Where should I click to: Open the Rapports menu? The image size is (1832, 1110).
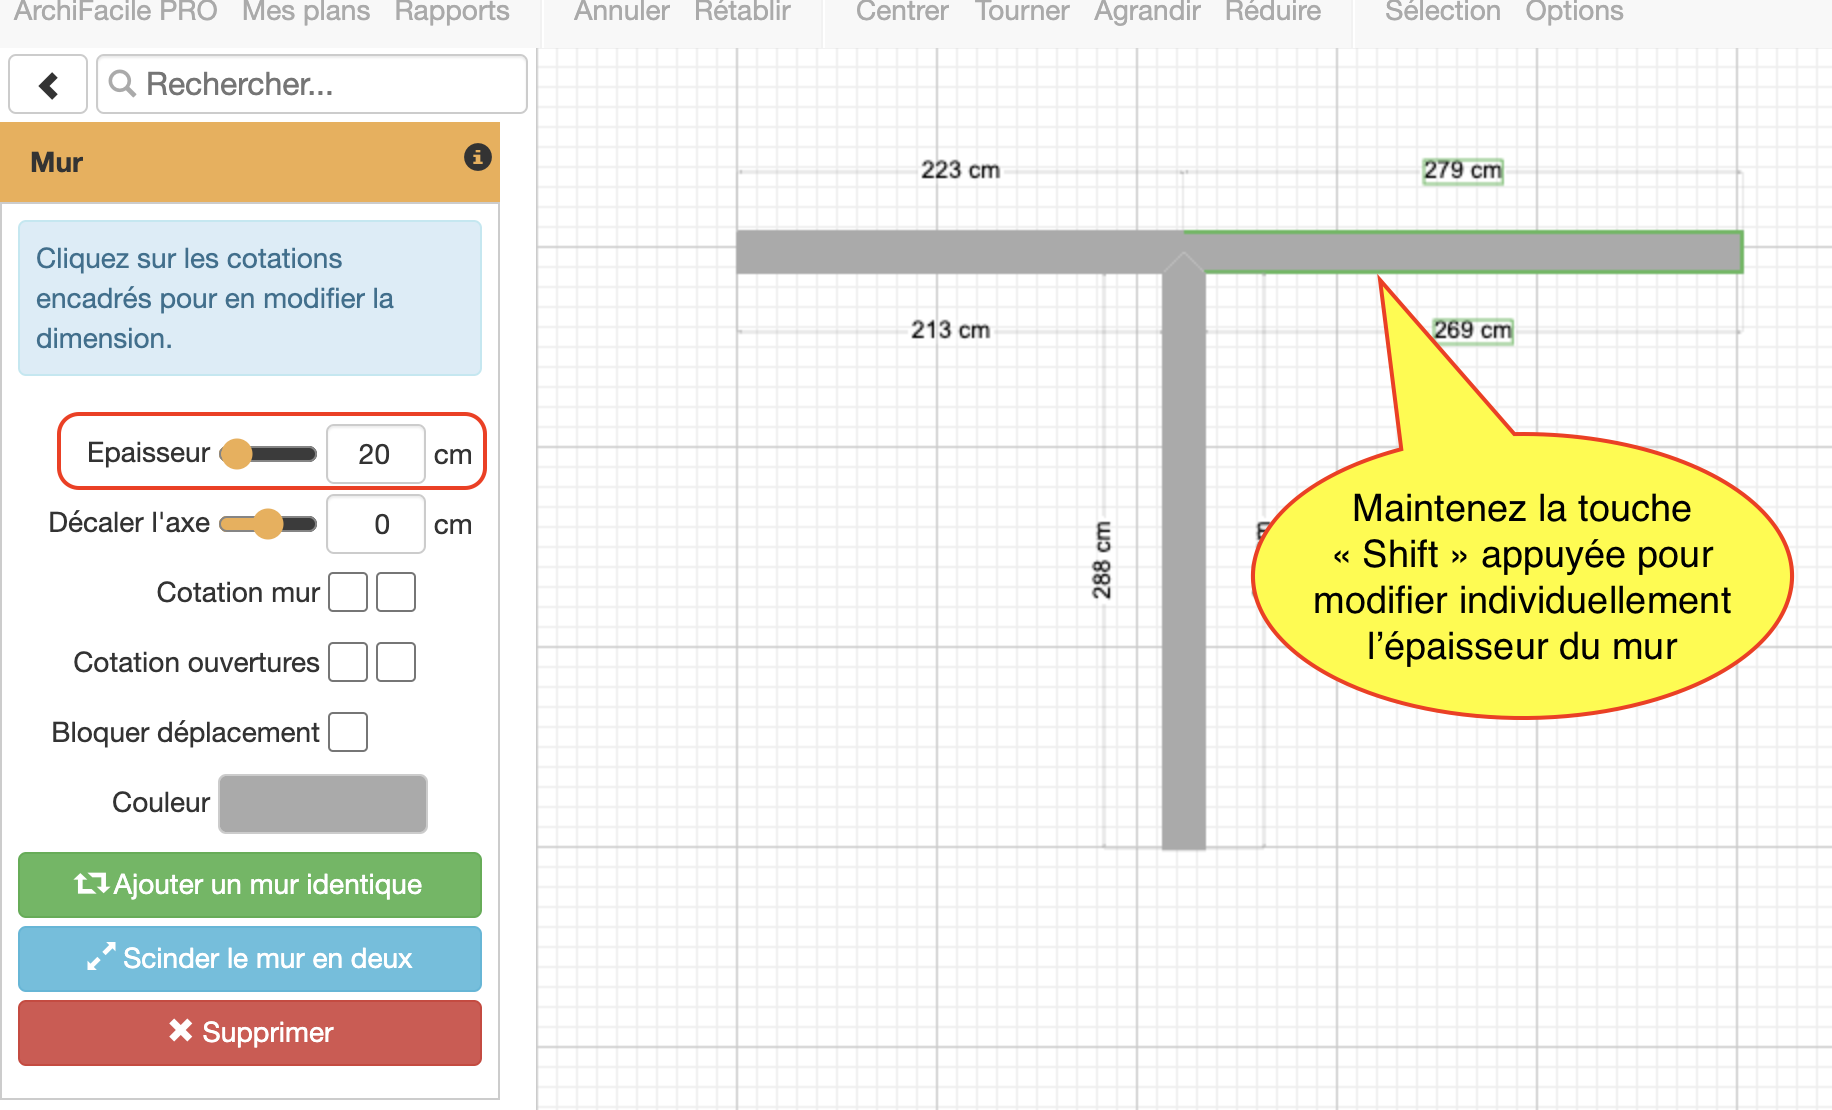click(451, 12)
